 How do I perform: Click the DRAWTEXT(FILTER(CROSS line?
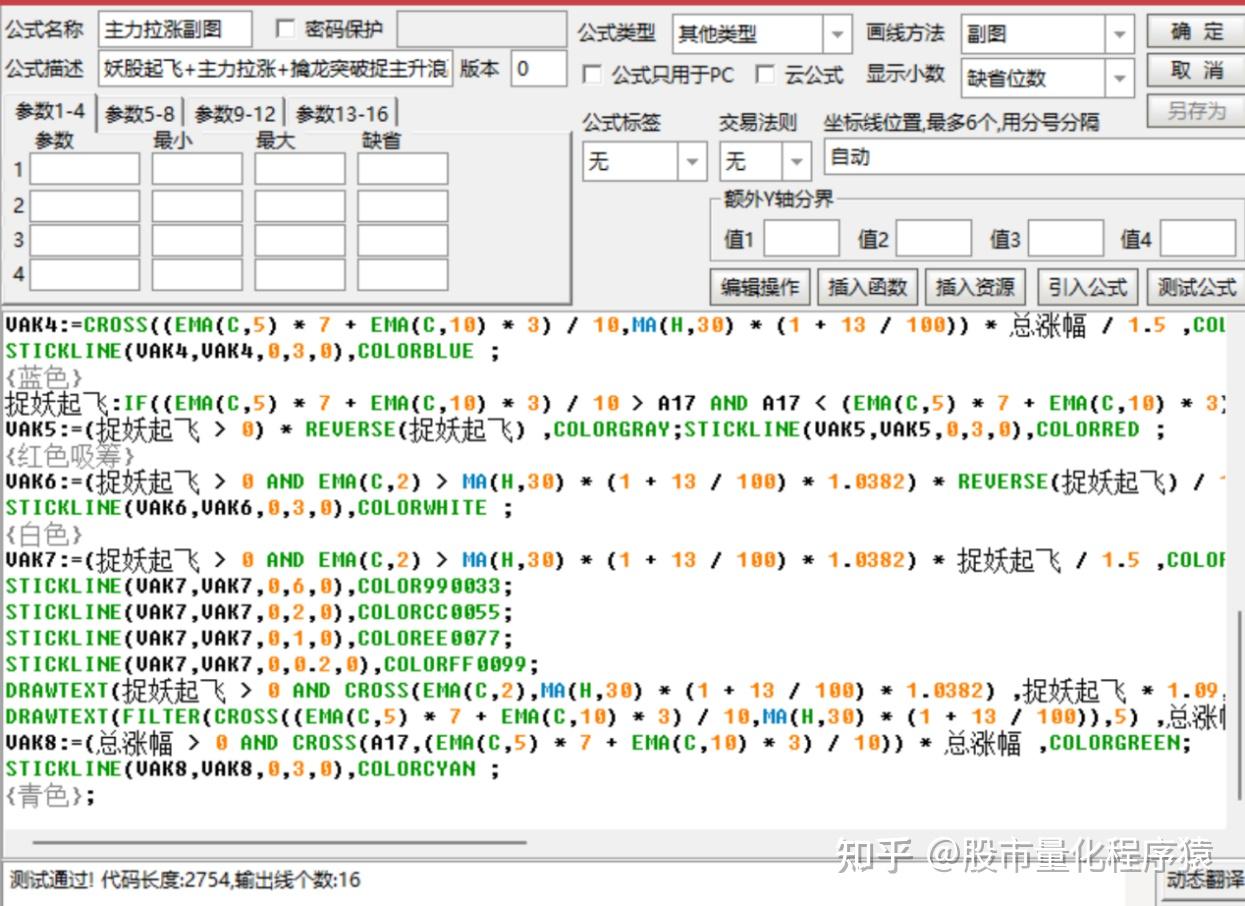[x=615, y=716]
